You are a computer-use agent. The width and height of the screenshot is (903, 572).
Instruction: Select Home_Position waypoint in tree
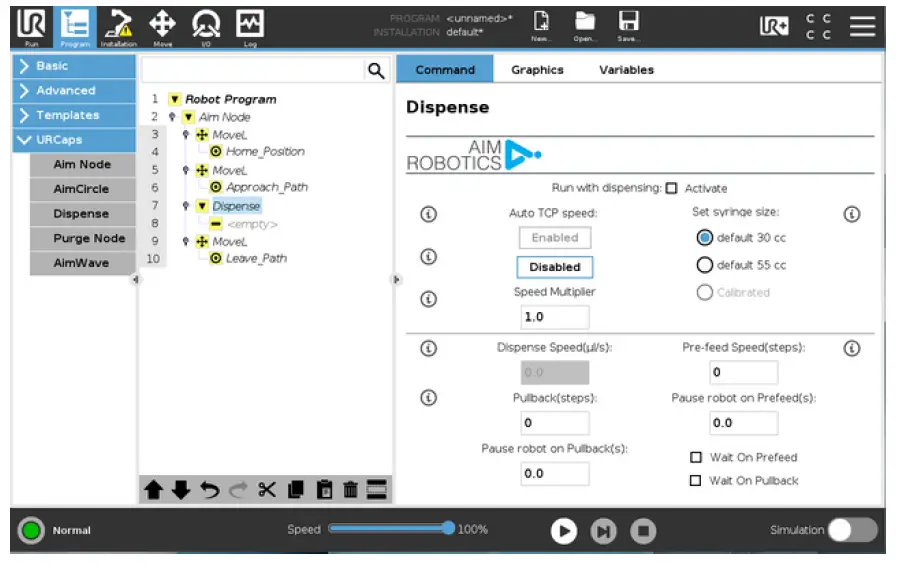tap(265, 152)
